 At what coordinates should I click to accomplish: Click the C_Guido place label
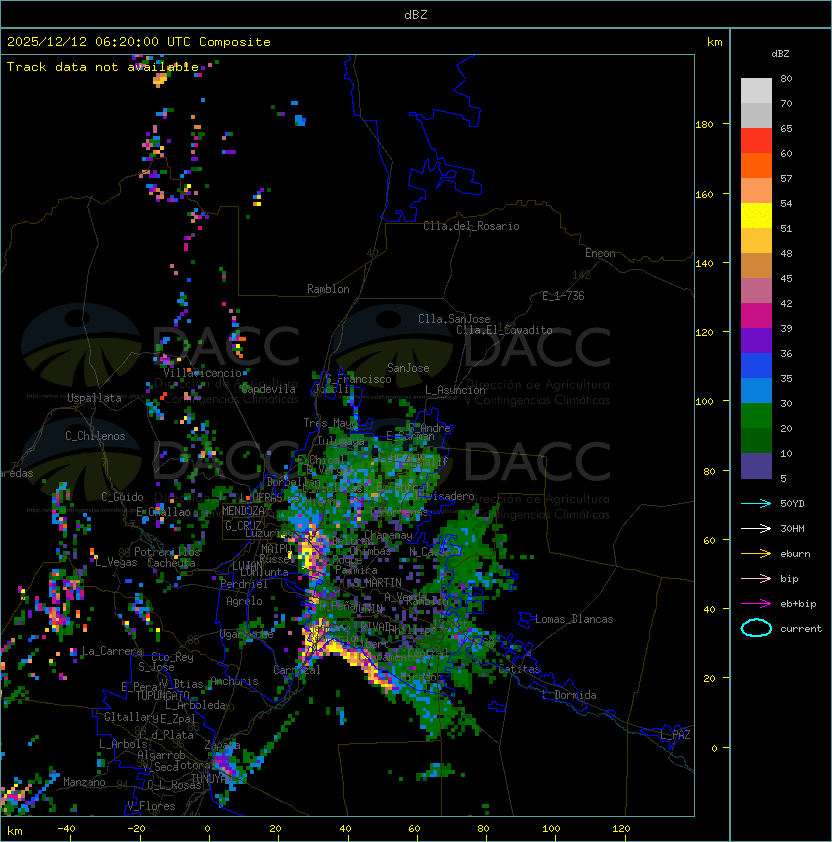tap(122, 497)
